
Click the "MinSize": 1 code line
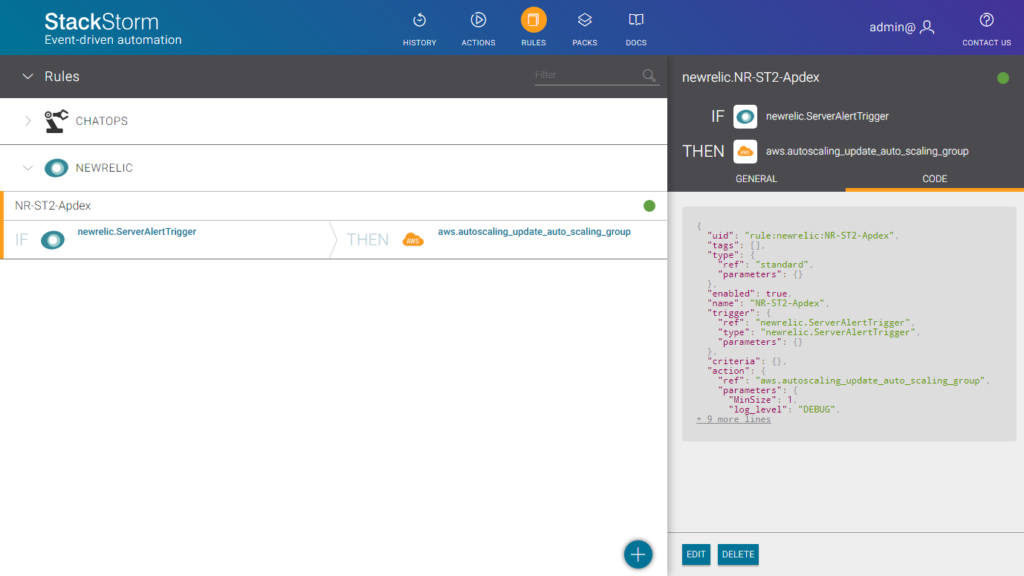[763, 400]
